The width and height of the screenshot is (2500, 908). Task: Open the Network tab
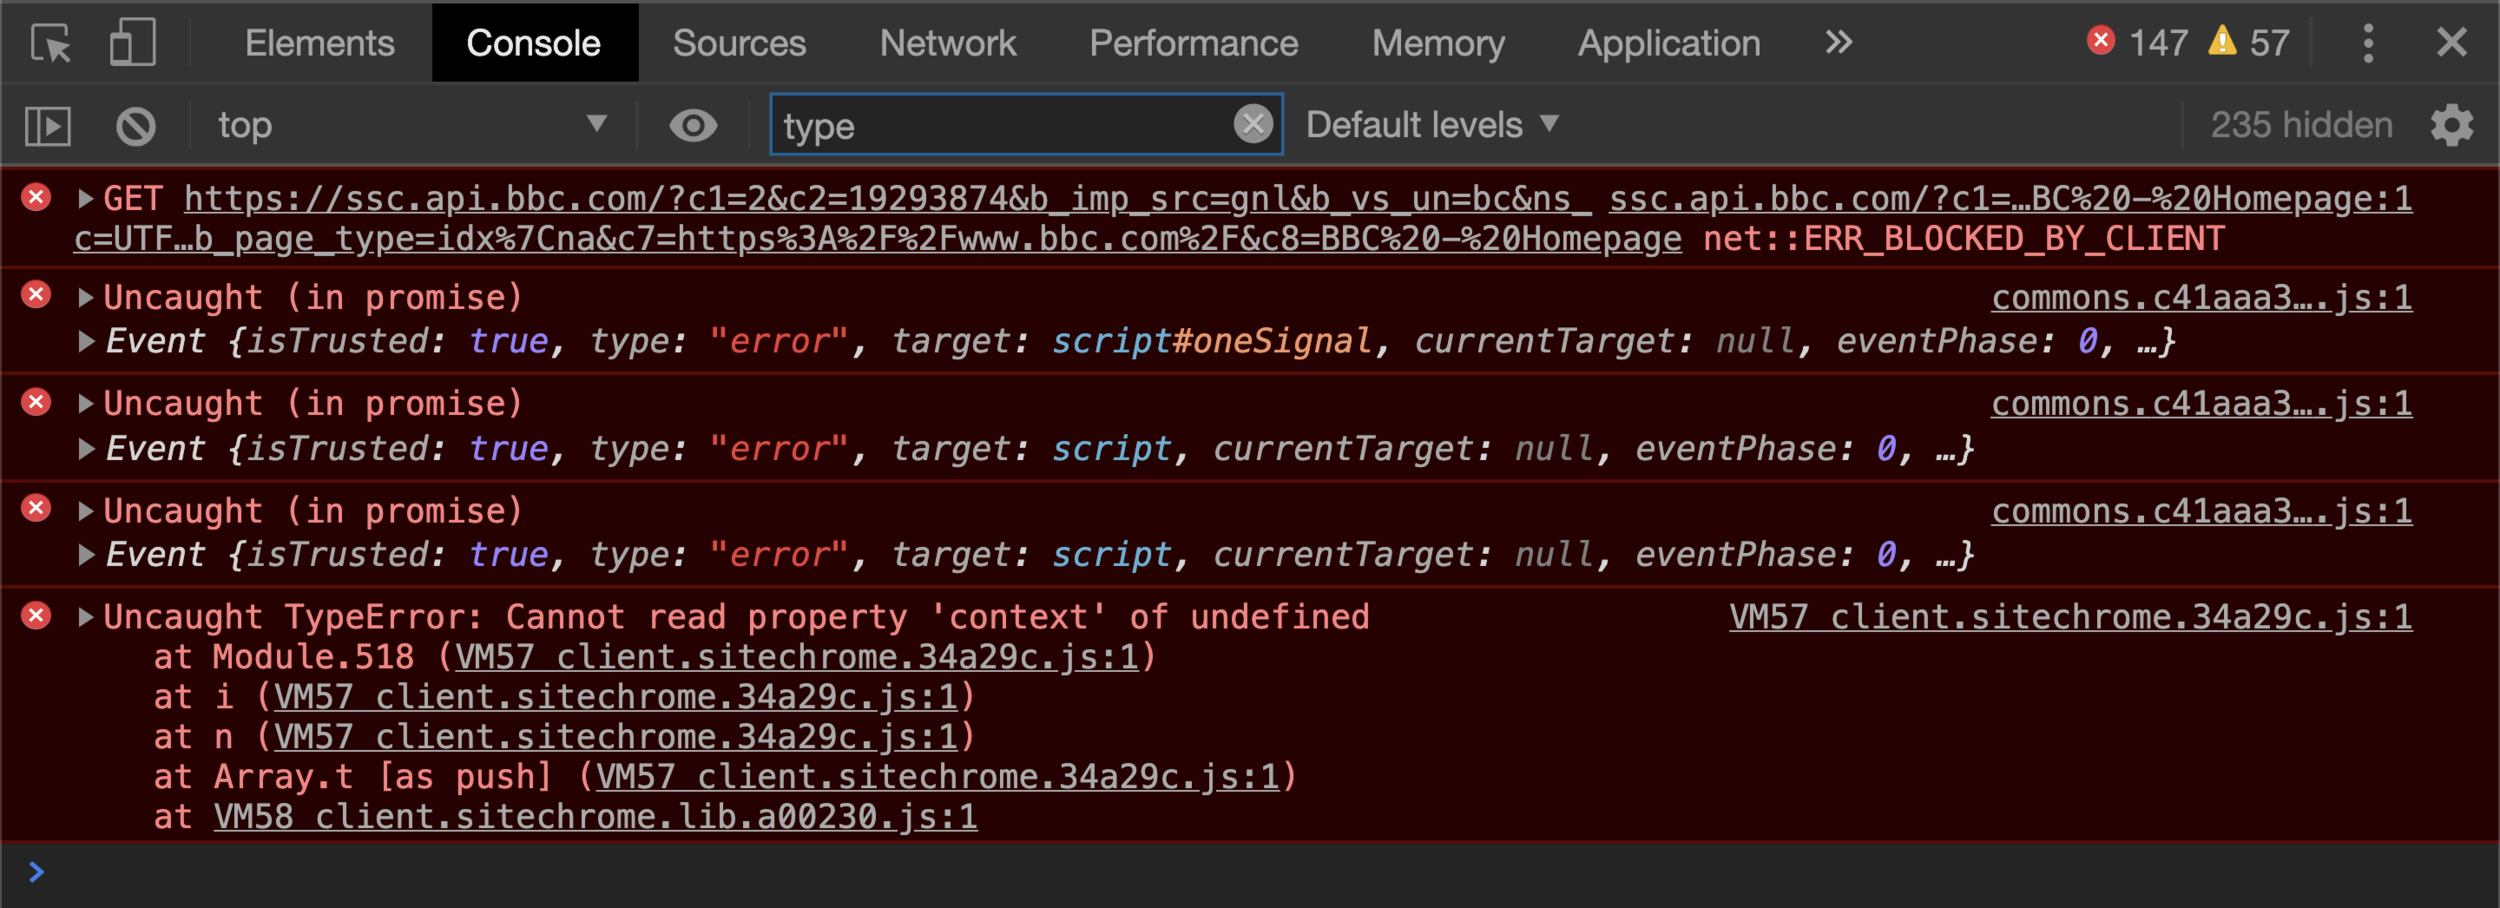tap(947, 43)
